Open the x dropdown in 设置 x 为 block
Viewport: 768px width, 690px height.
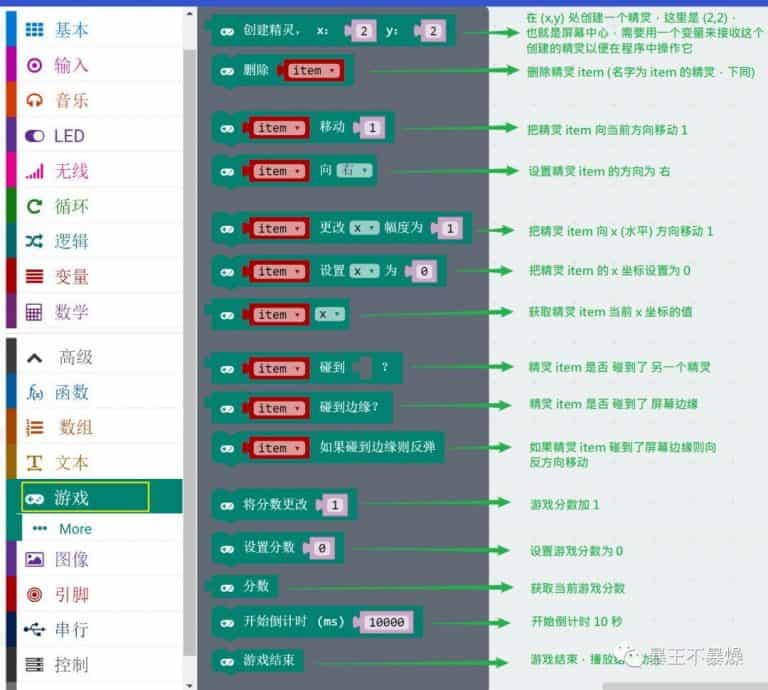364,271
